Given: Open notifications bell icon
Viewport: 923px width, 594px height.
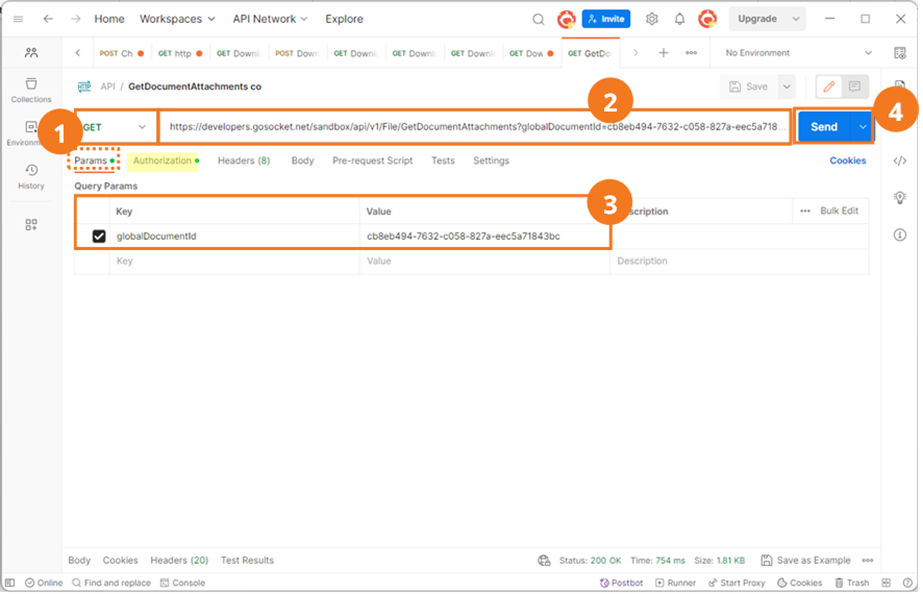Looking at the screenshot, I should (679, 19).
